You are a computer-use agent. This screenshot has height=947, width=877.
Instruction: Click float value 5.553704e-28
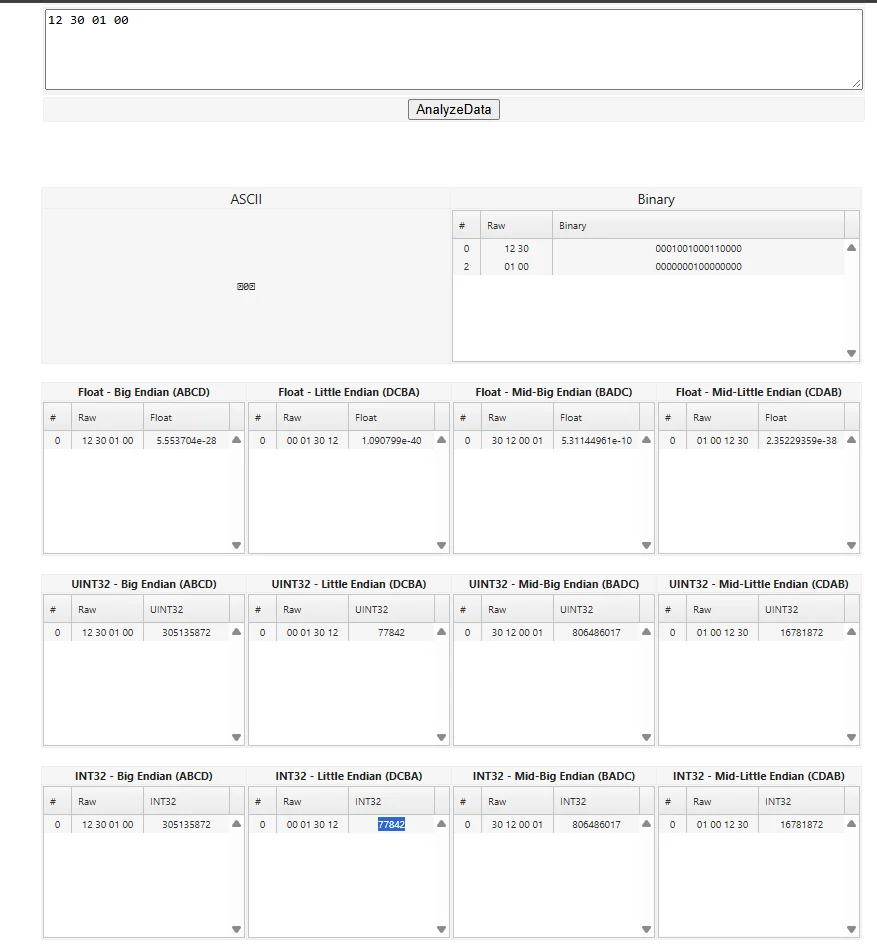[186, 440]
